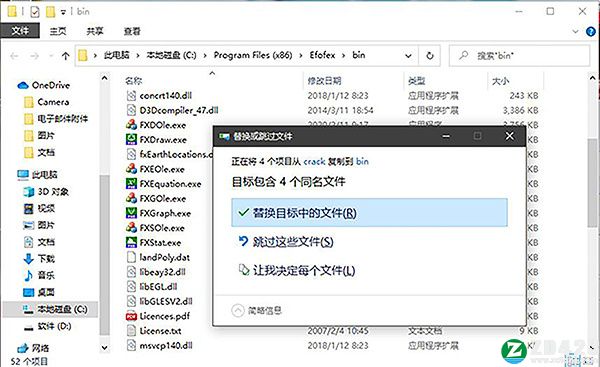Click the OneDrive cloud icon in sidebar

point(23,85)
